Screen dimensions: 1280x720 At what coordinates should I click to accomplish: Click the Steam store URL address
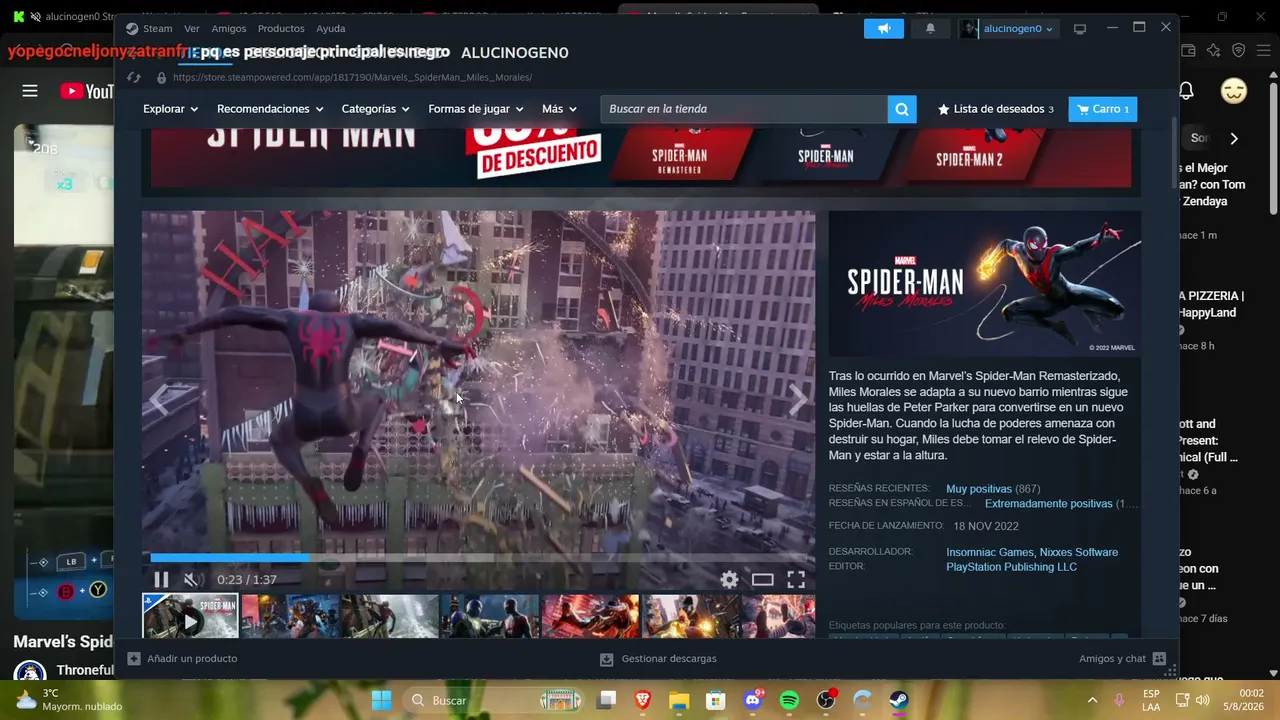(x=352, y=77)
